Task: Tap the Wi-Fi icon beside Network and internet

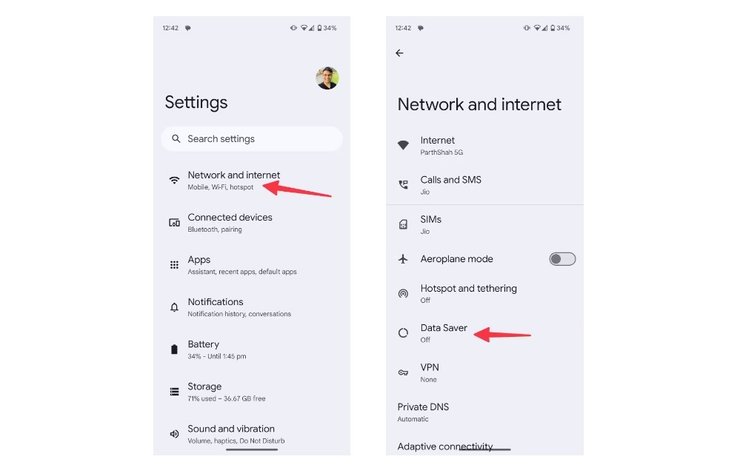Action: pyautogui.click(x=174, y=180)
